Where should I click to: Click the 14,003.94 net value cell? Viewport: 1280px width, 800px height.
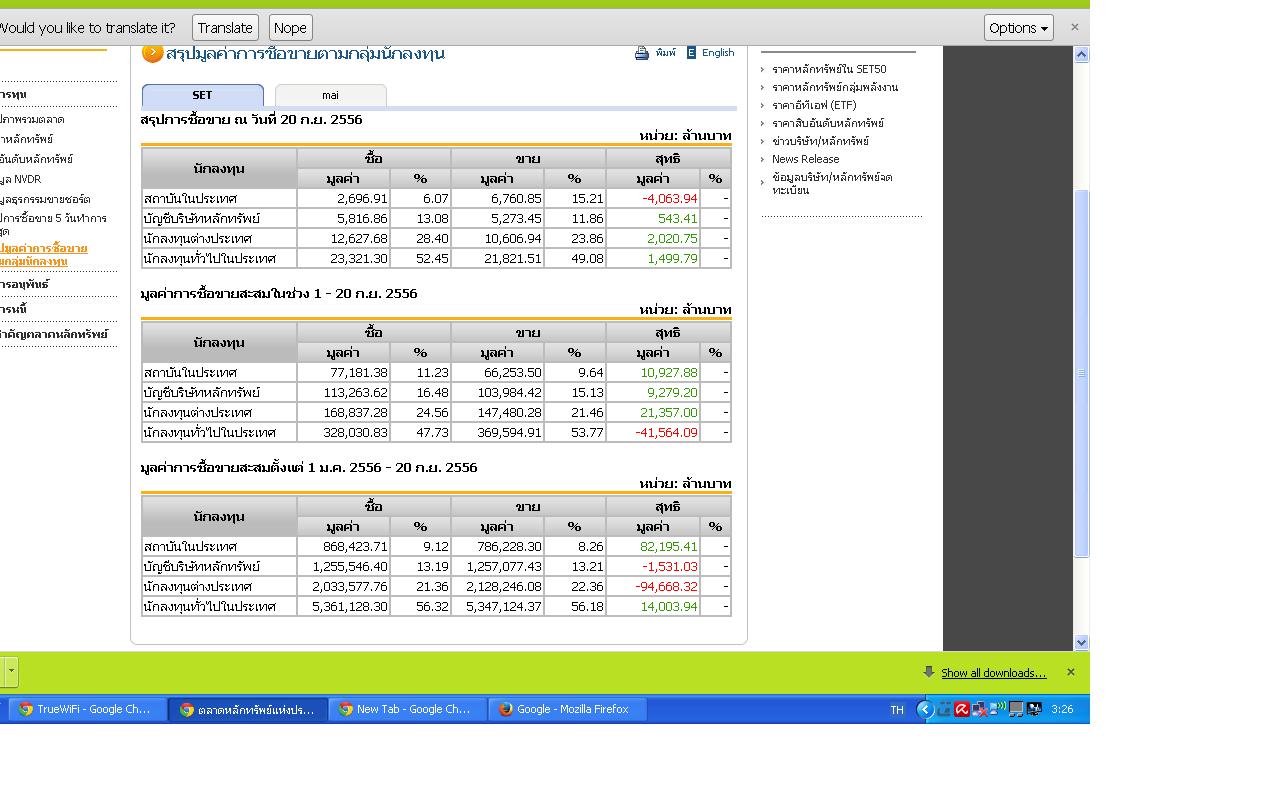[653, 607]
